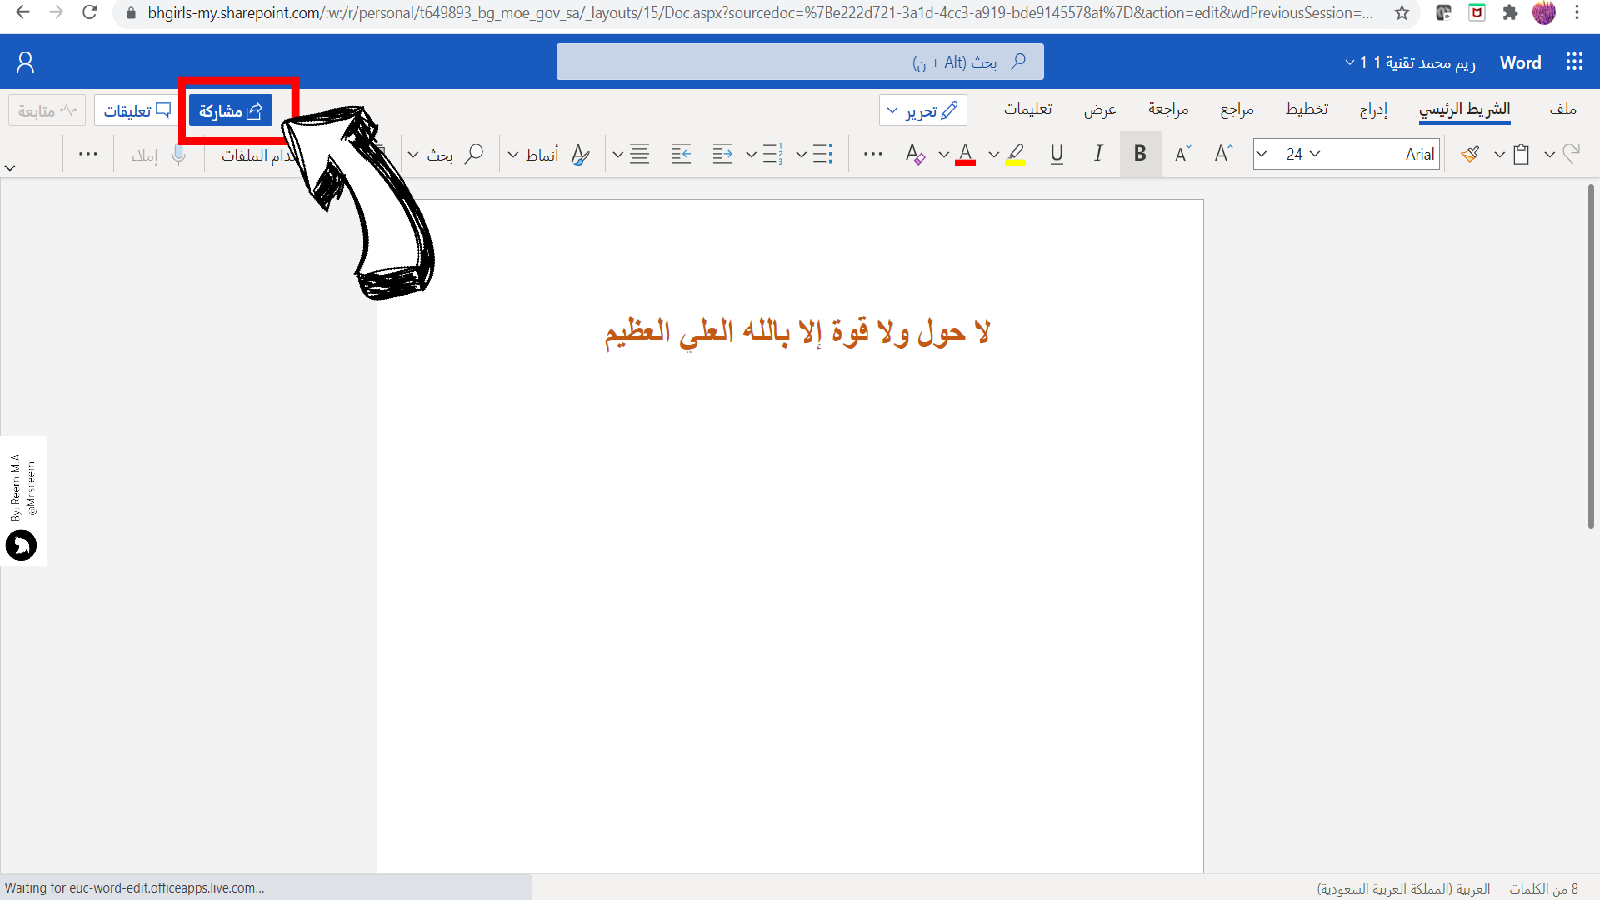Bookmark the page with the star icon

[x=1402, y=13]
